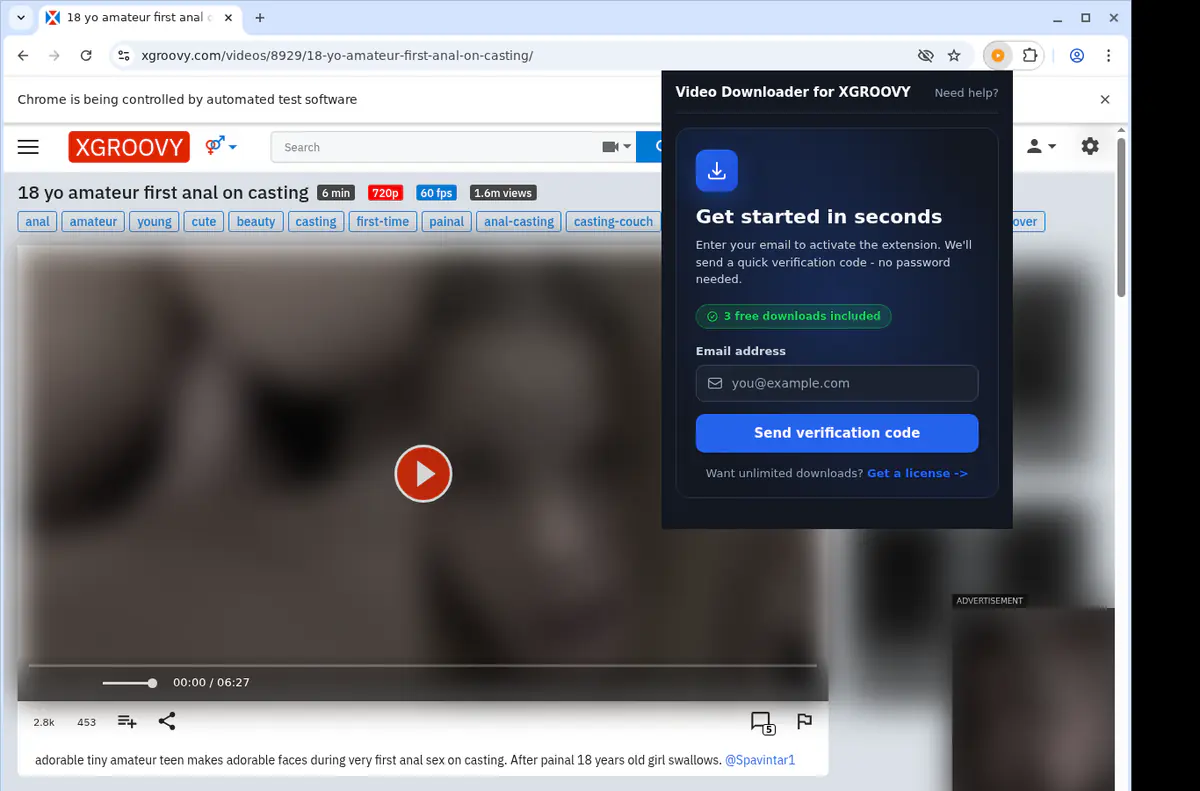Click the 3 free downloads included badge
The width and height of the screenshot is (1200, 791).
(794, 316)
